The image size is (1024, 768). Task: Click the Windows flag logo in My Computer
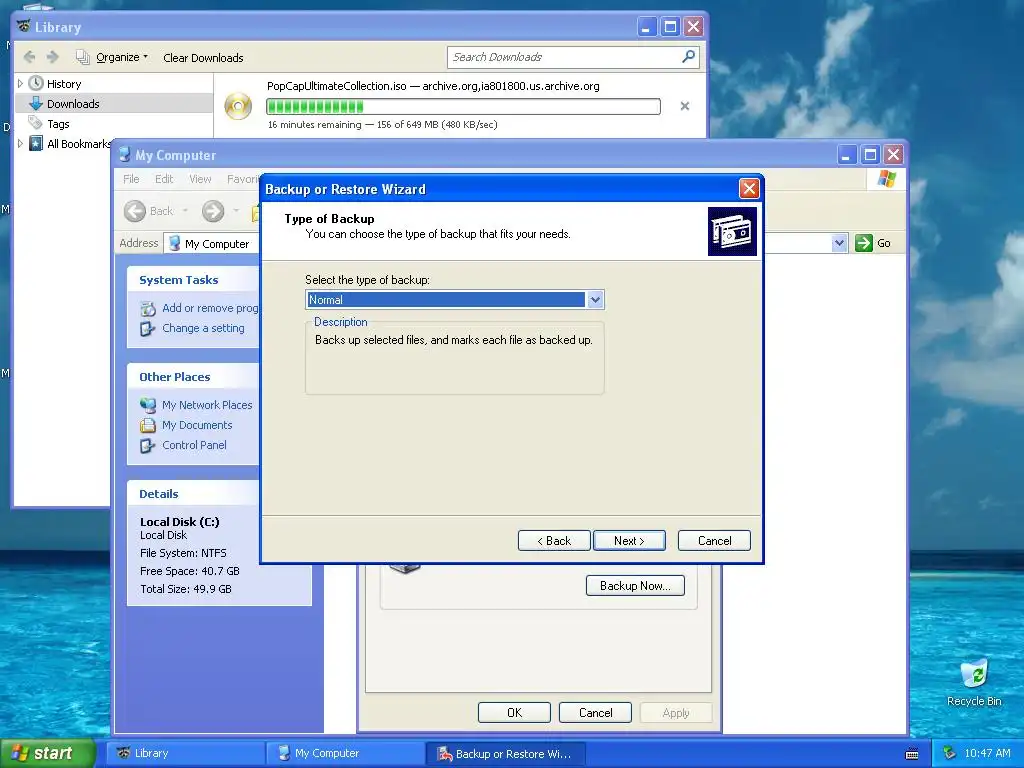886,178
